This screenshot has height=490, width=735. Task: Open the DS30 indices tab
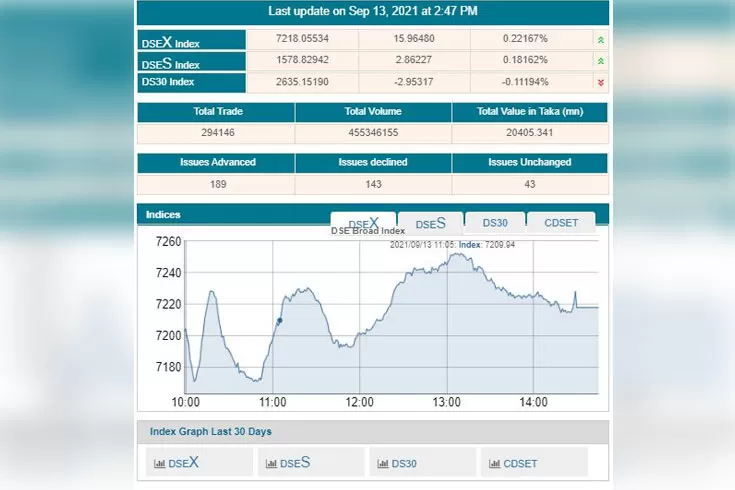495,223
